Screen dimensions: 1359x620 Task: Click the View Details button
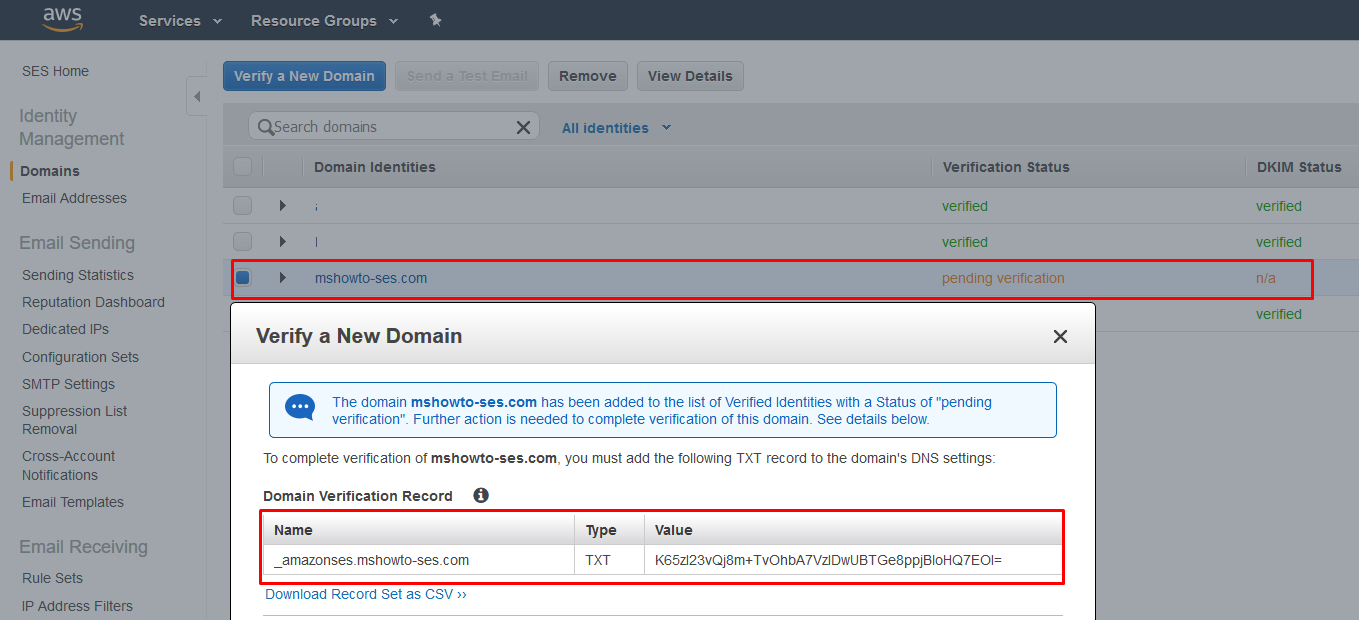690,76
